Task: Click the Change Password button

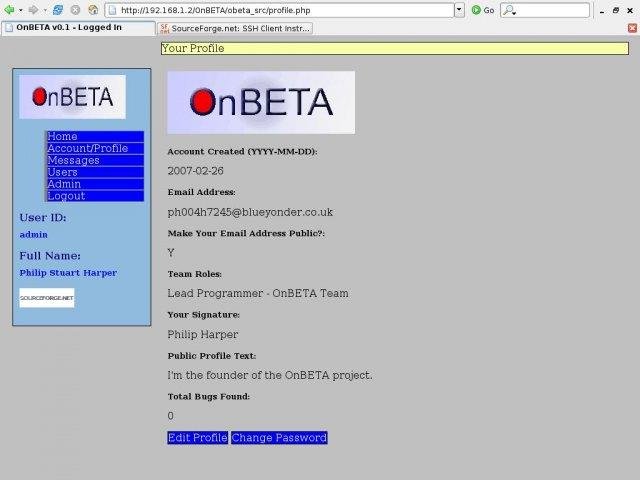Action: click(x=279, y=438)
